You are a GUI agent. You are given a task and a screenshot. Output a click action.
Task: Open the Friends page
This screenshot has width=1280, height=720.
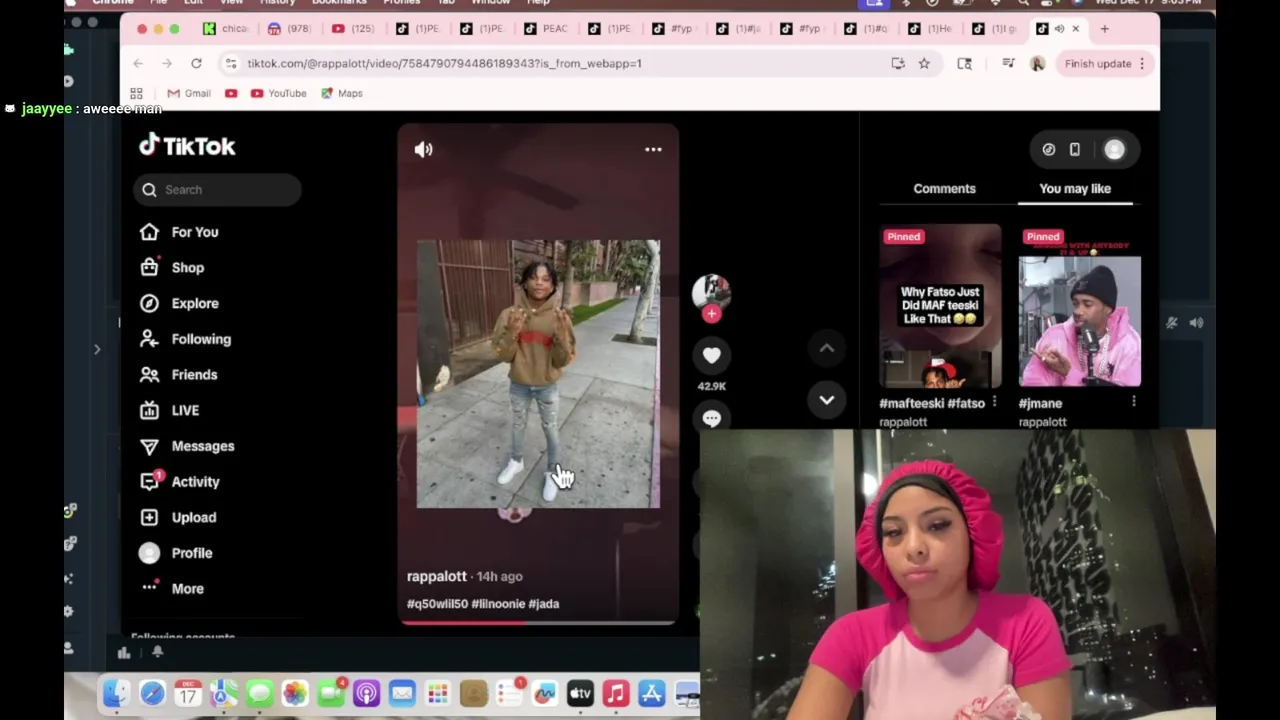(179, 375)
